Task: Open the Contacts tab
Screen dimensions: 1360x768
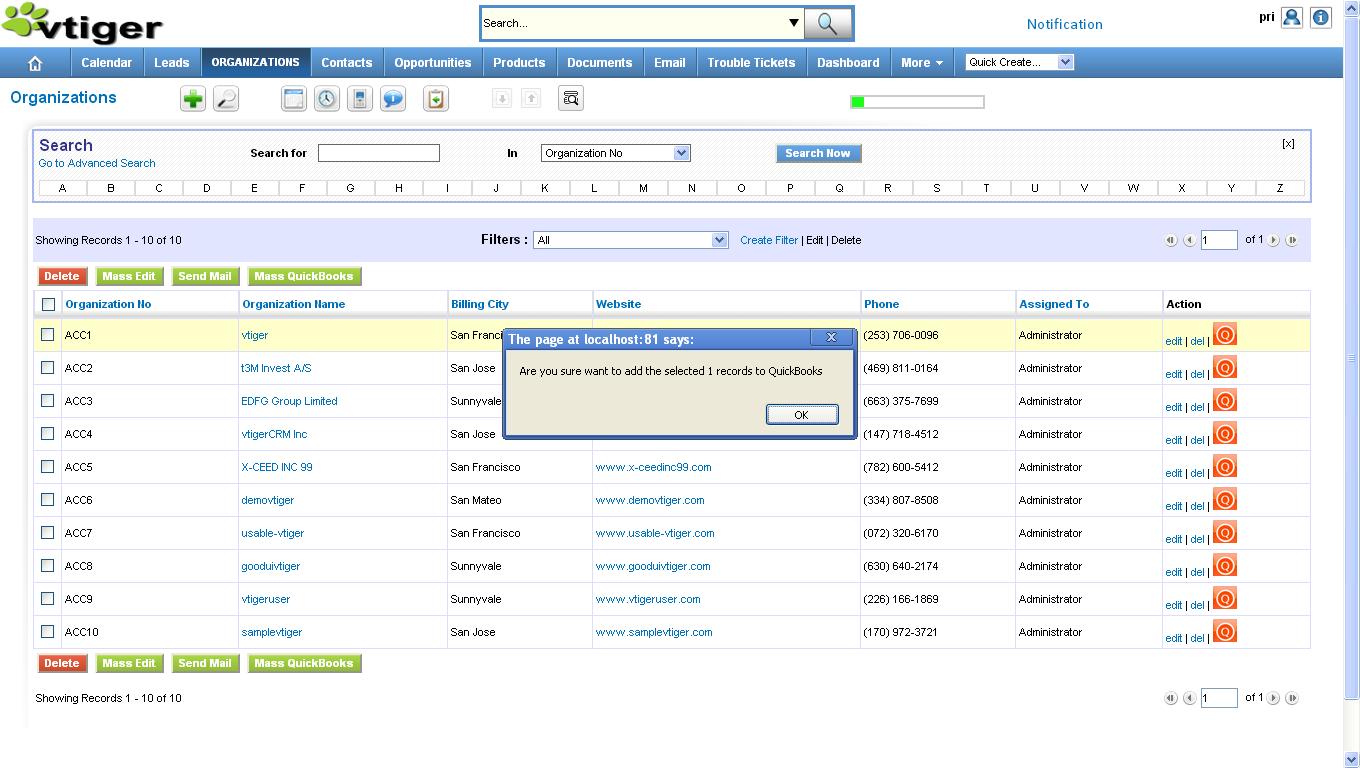Action: coord(346,62)
